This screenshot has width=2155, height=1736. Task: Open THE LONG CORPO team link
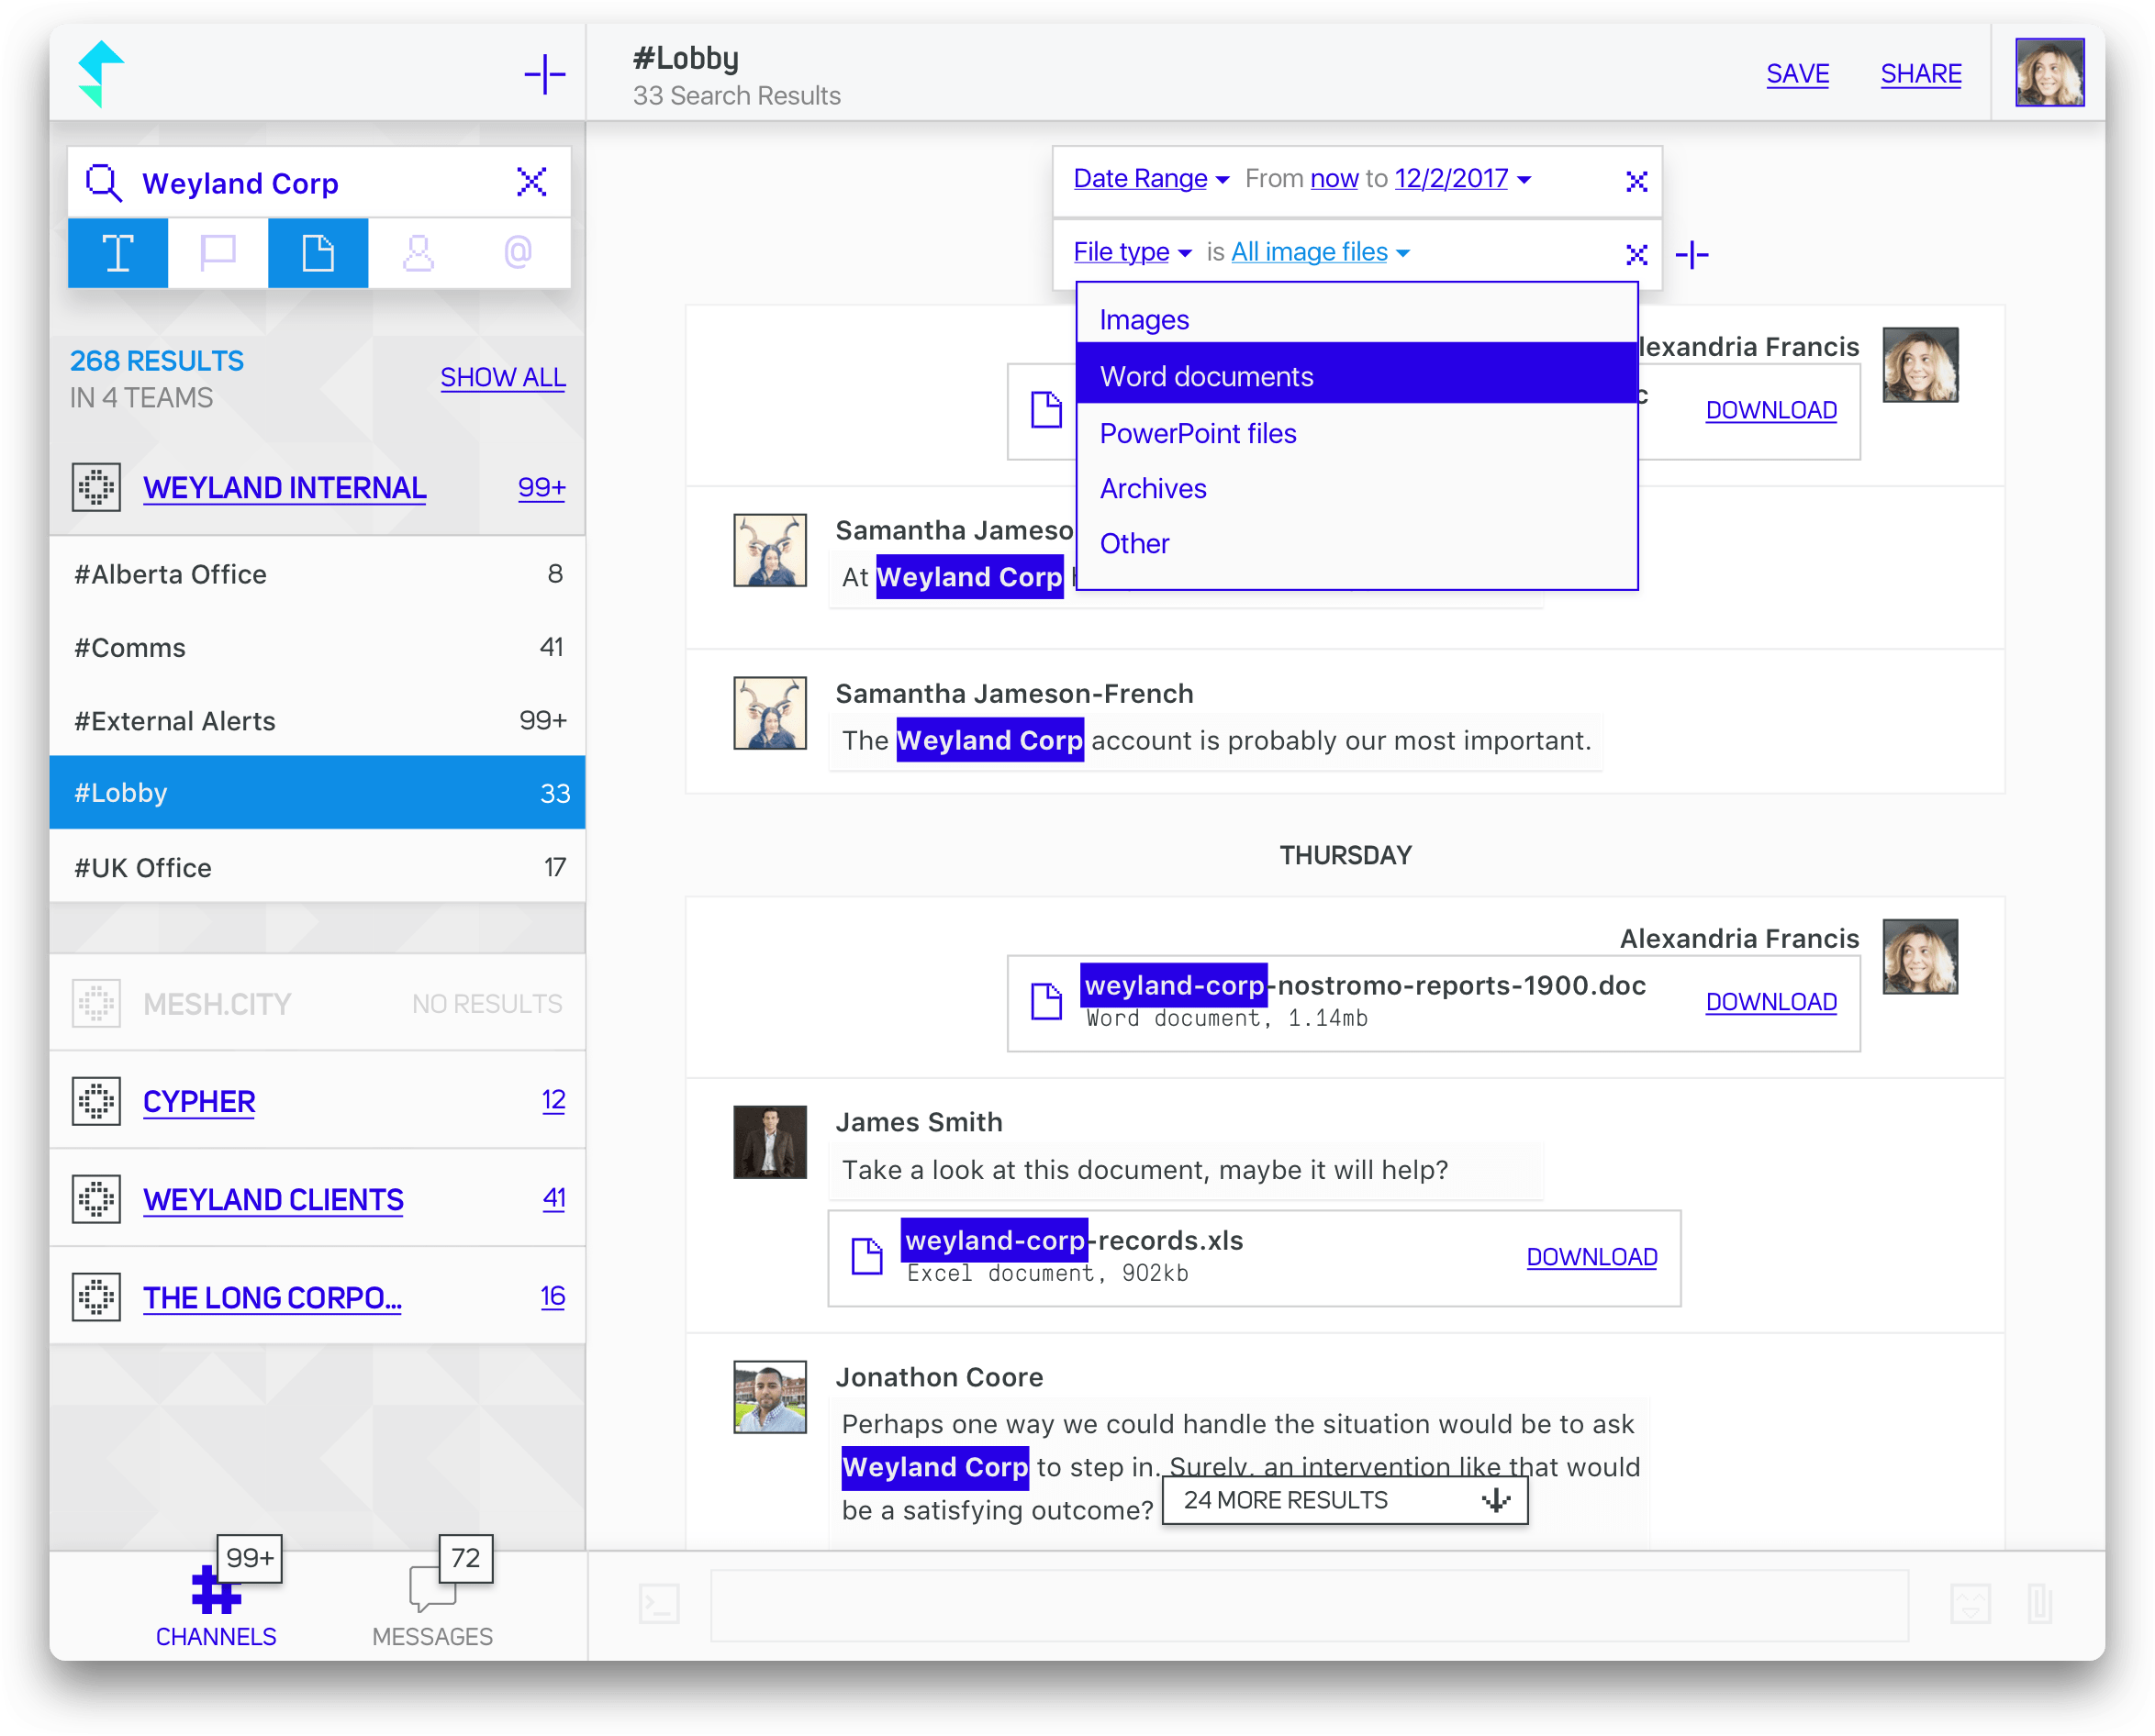(271, 1297)
